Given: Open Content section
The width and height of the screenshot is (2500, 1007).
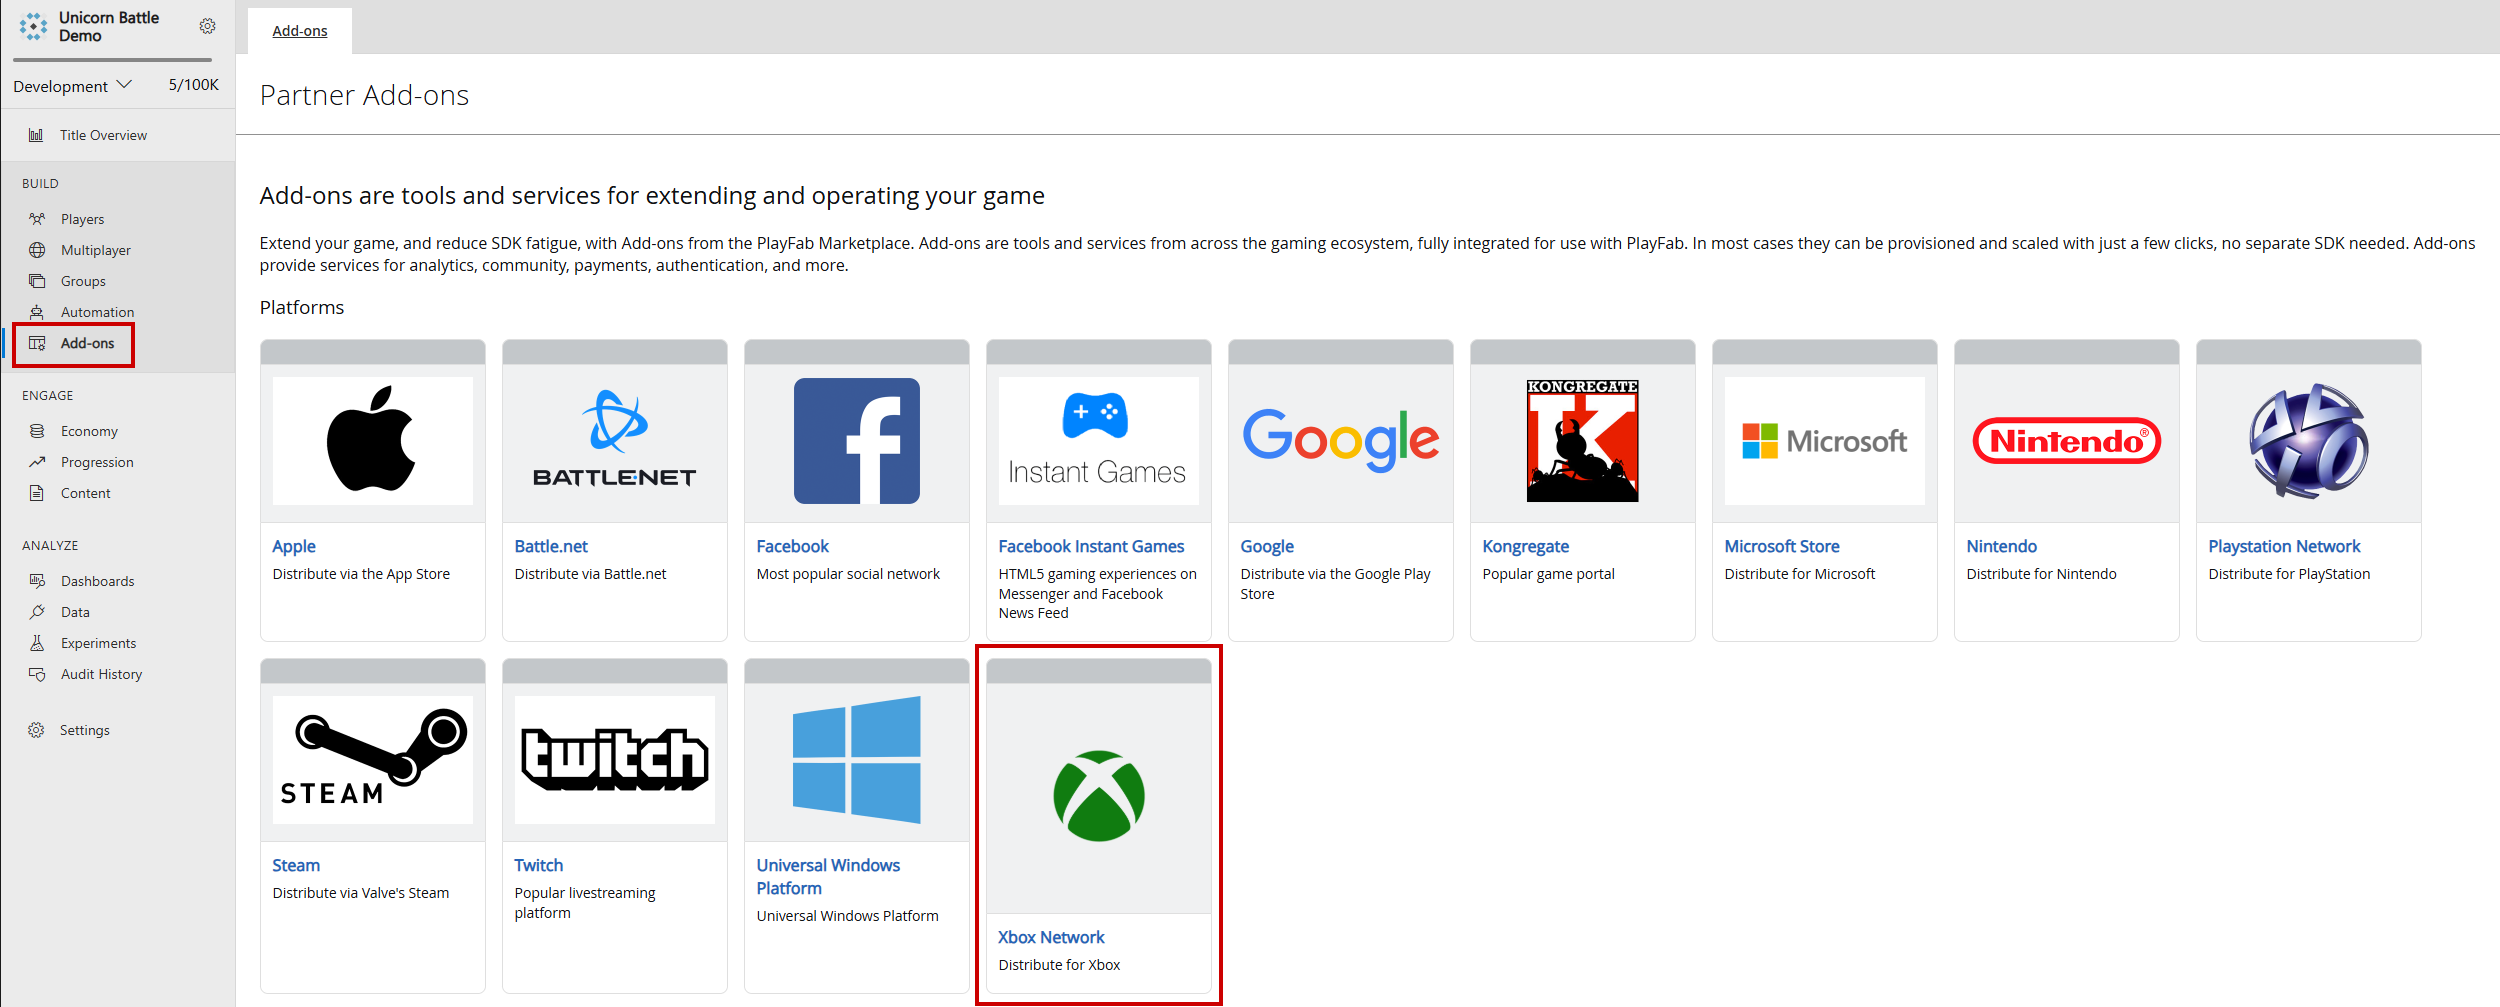Looking at the screenshot, I should (85, 493).
